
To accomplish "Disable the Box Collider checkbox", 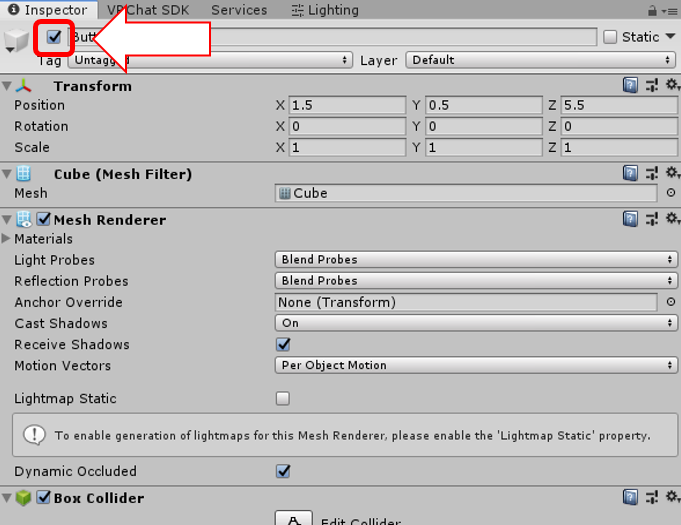I will pyautogui.click(x=43, y=497).
